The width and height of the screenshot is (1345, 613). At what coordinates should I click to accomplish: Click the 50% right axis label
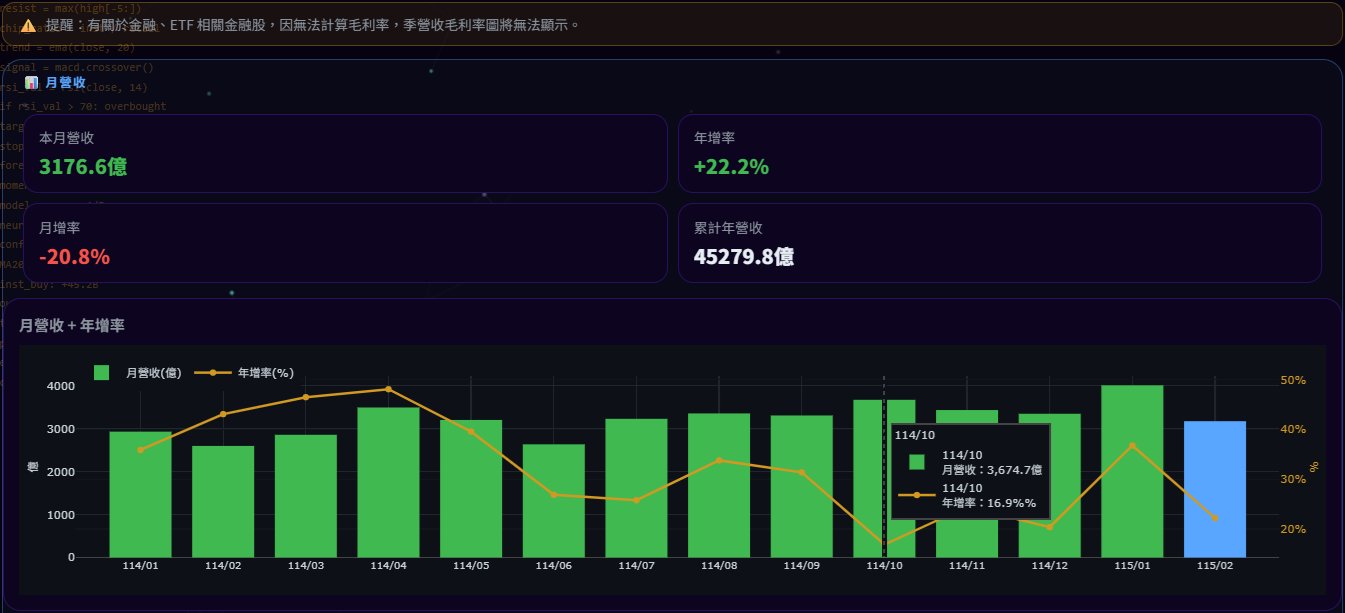(x=1293, y=380)
